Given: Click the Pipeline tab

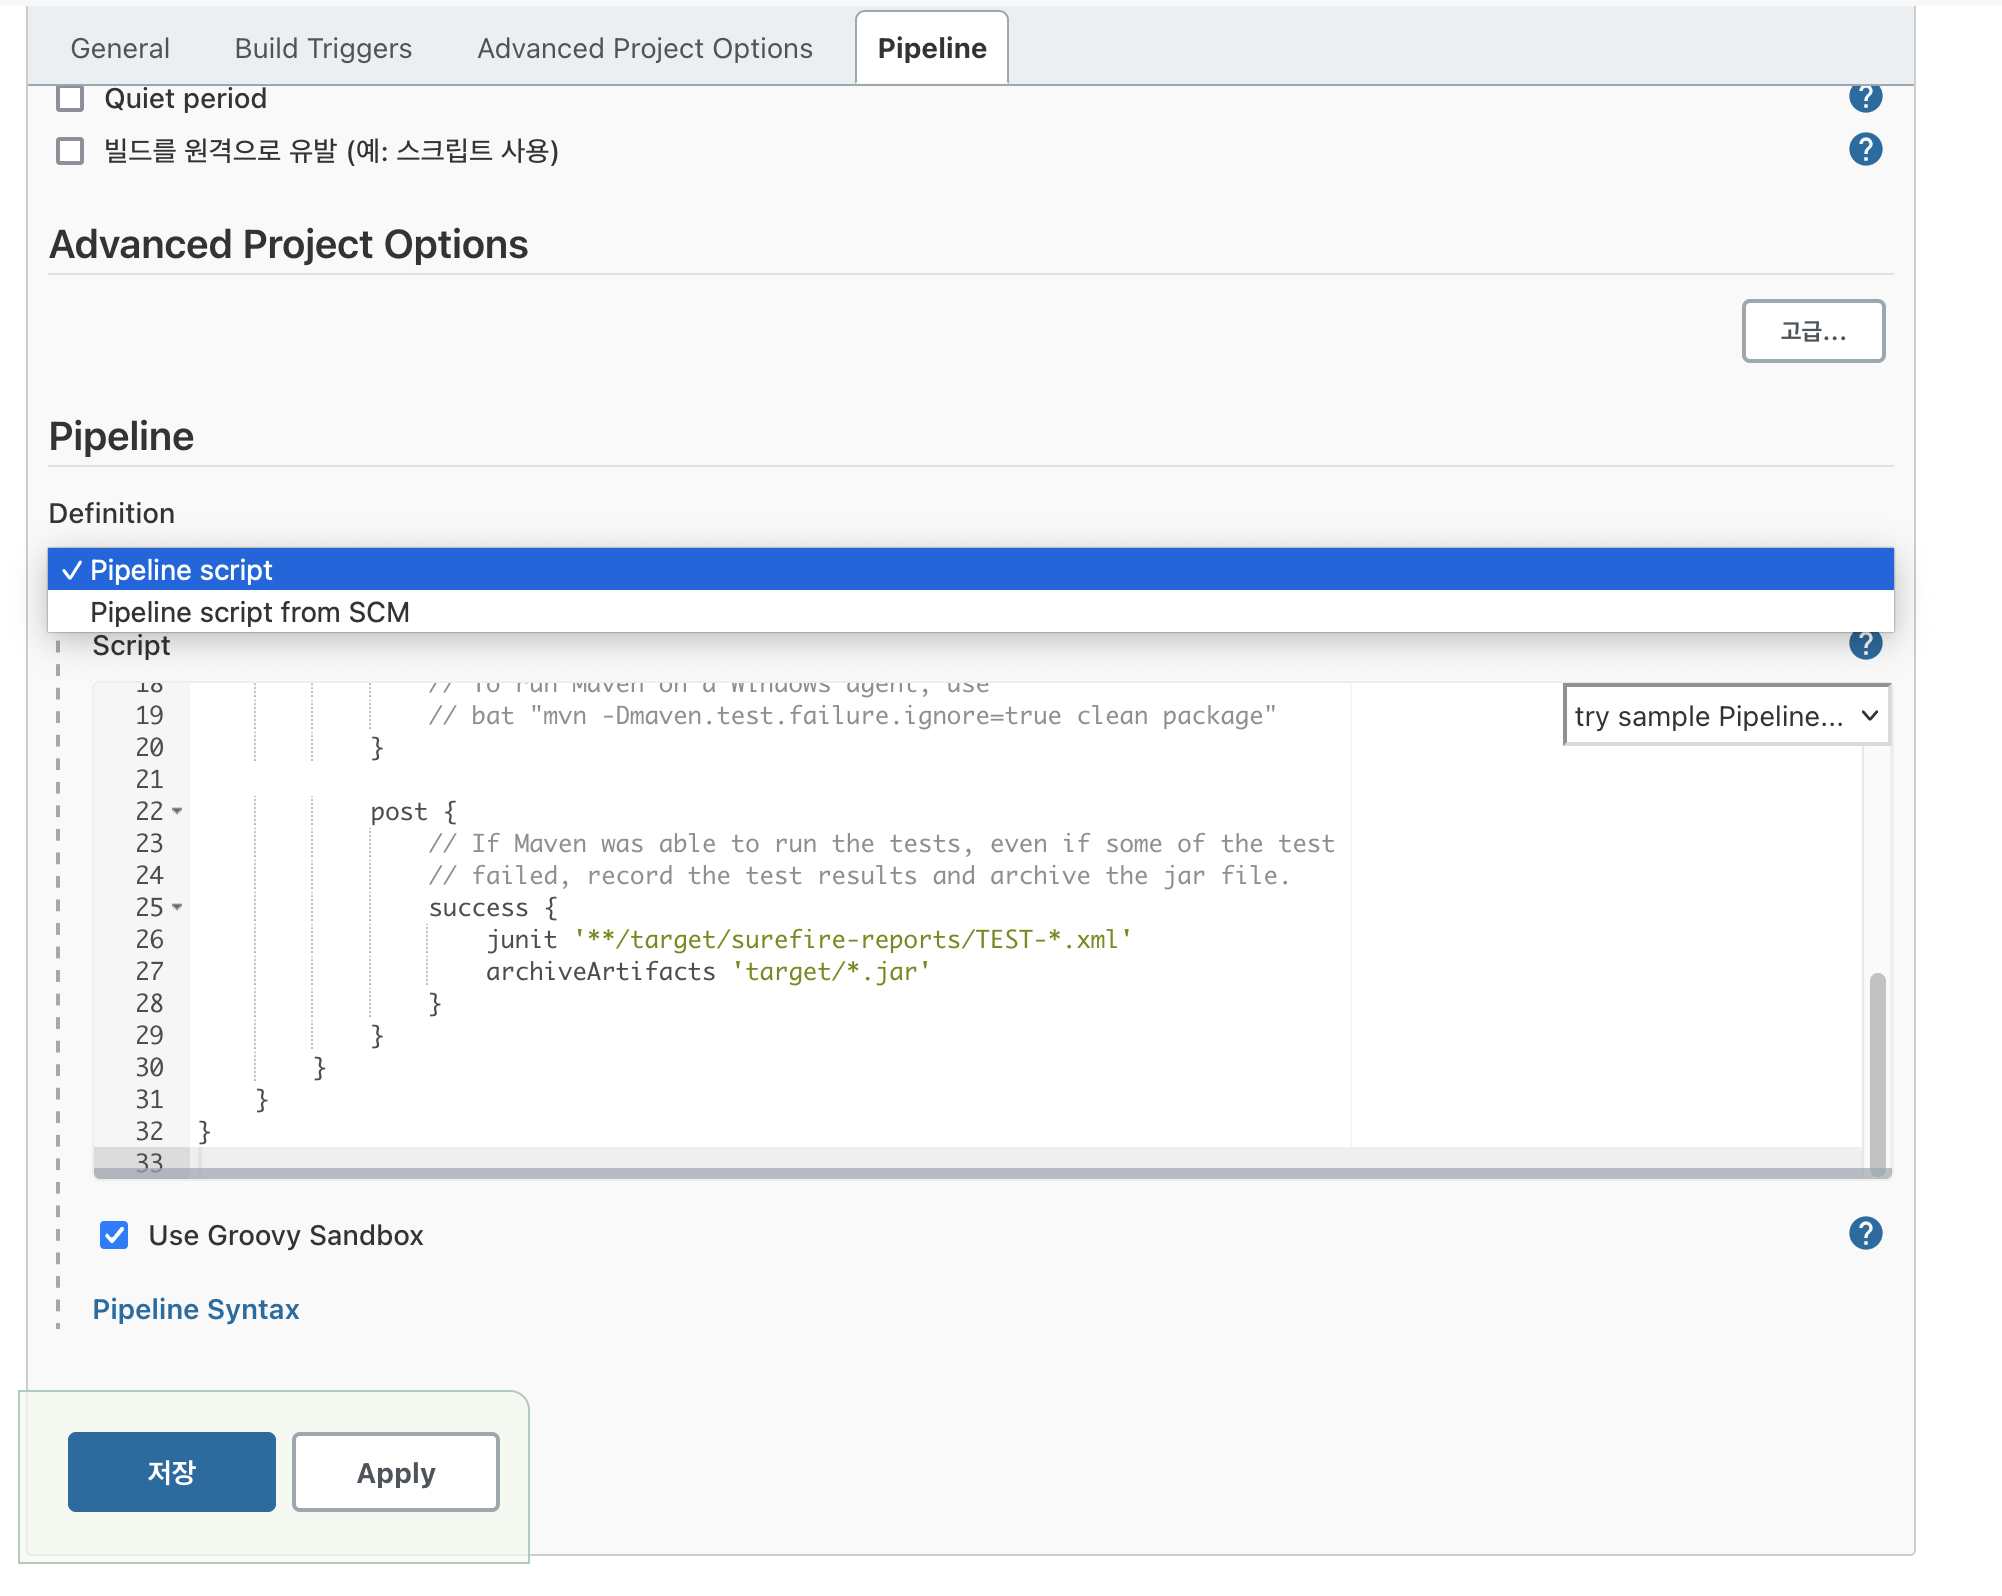Looking at the screenshot, I should pyautogui.click(x=932, y=47).
